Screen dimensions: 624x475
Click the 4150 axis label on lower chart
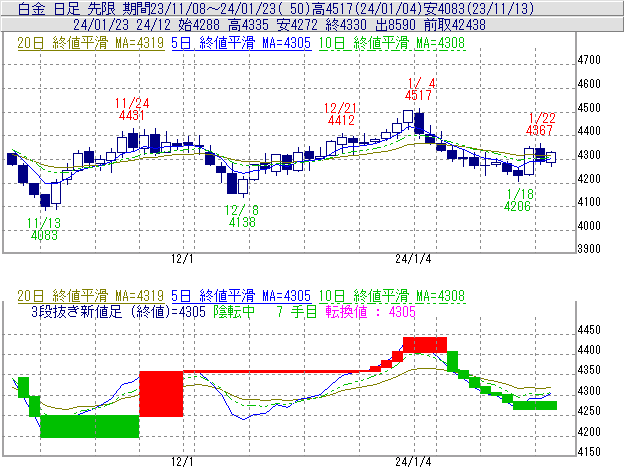589,452
